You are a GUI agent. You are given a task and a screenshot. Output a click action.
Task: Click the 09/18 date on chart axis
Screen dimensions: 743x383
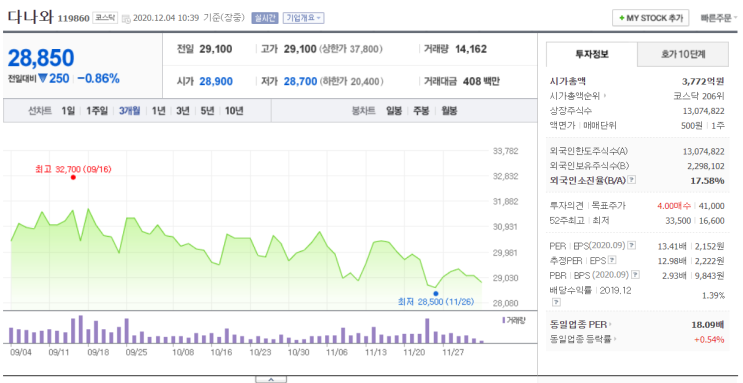pyautogui.click(x=99, y=353)
